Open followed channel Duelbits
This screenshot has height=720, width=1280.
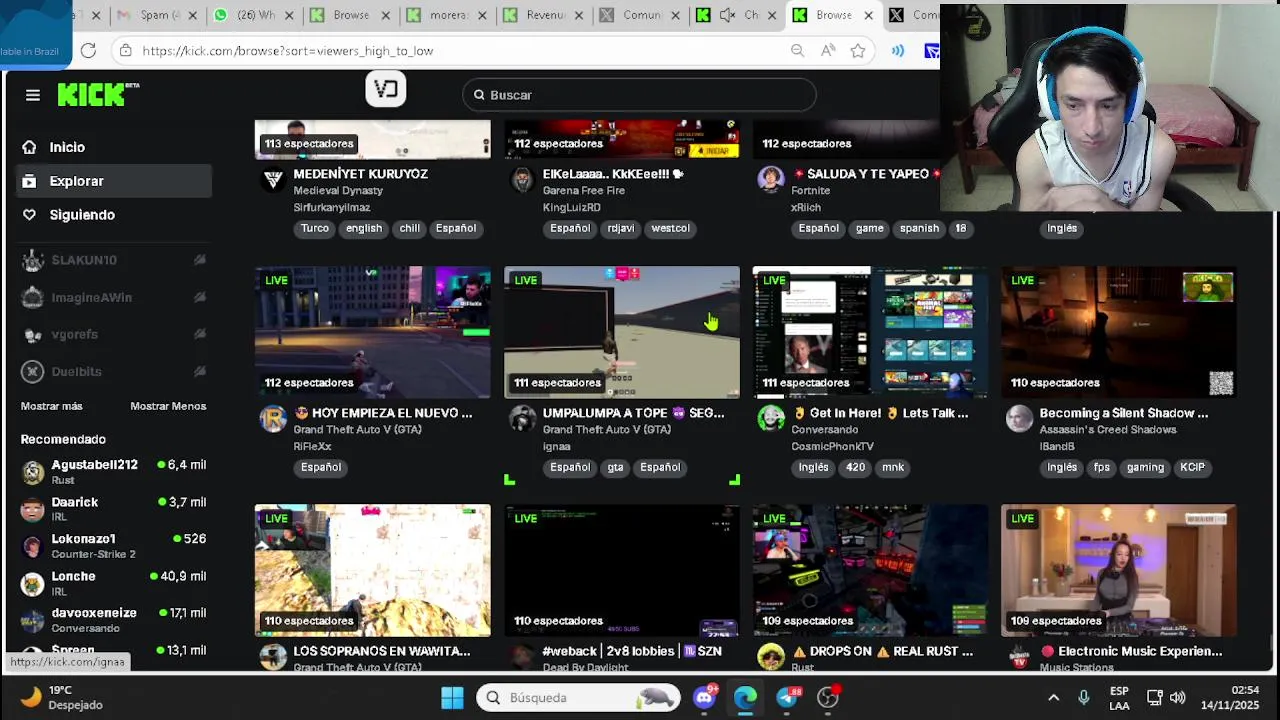(x=113, y=371)
